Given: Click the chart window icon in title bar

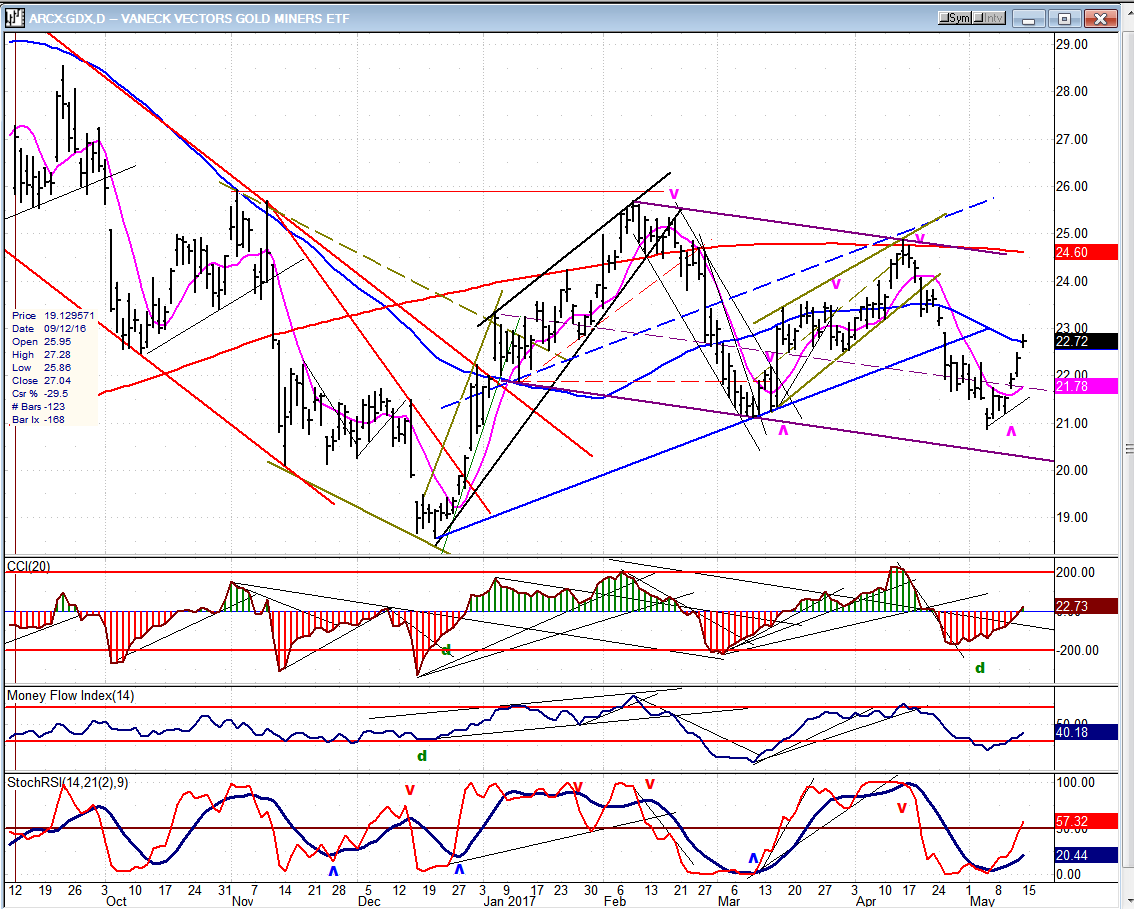Looking at the screenshot, I should pos(14,18).
